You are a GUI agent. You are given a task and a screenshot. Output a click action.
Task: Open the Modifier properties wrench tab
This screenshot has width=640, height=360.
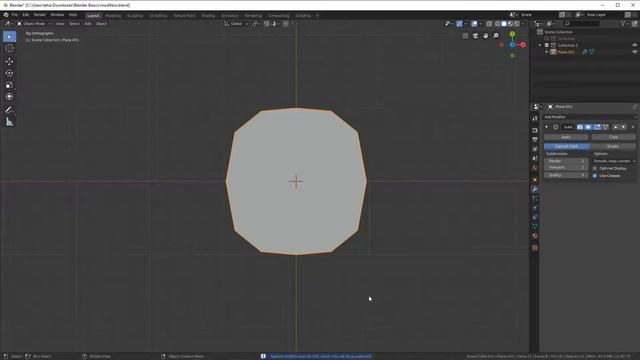click(x=535, y=189)
